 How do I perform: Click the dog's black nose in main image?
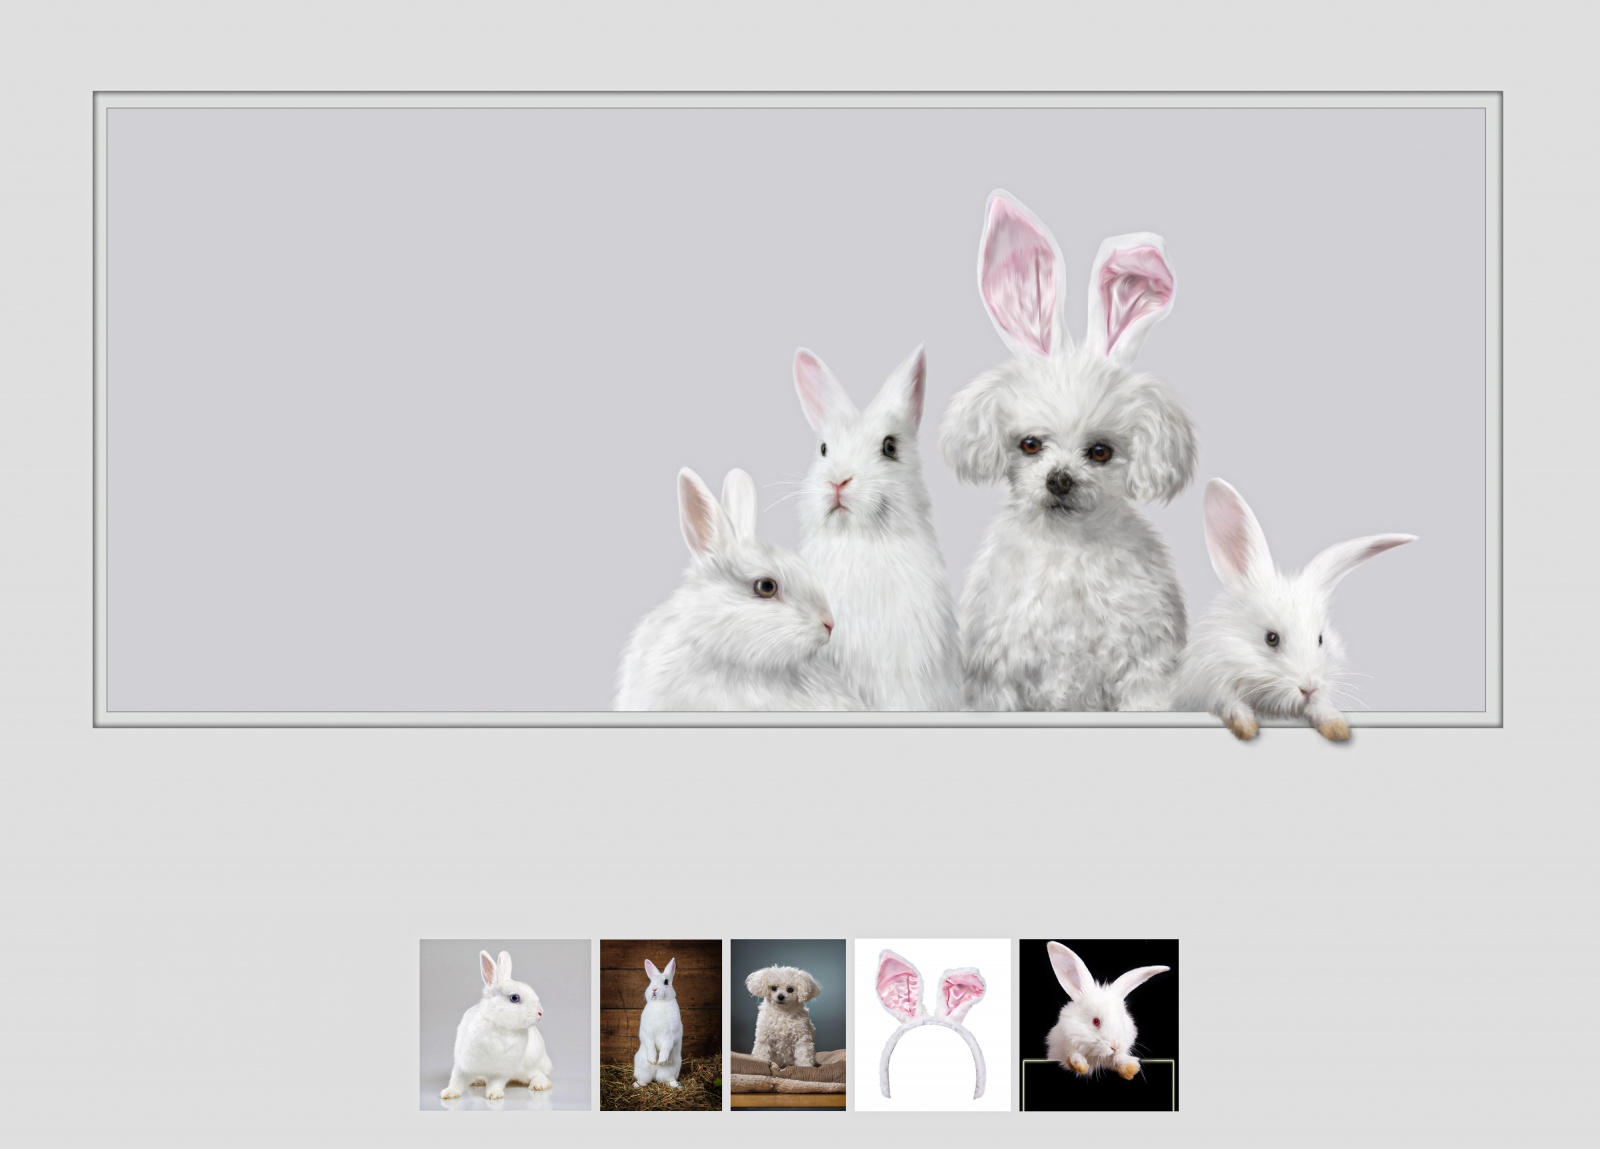click(1059, 483)
